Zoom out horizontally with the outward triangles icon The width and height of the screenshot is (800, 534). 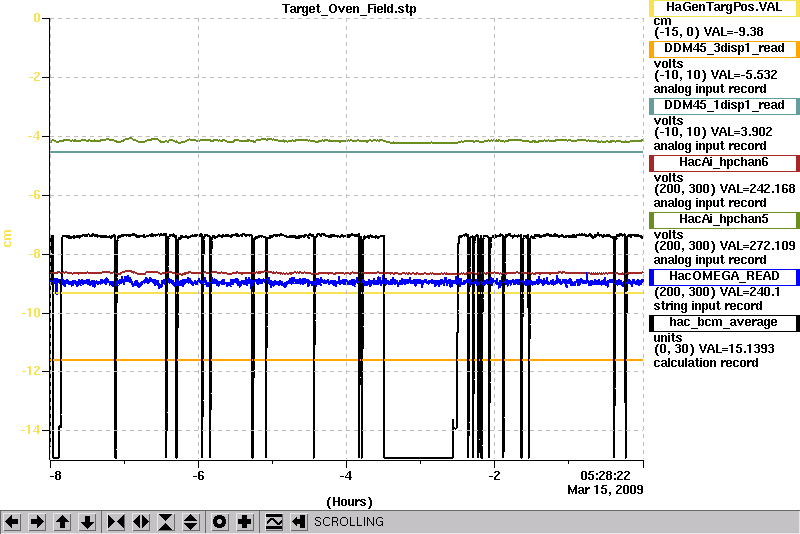[141, 522]
